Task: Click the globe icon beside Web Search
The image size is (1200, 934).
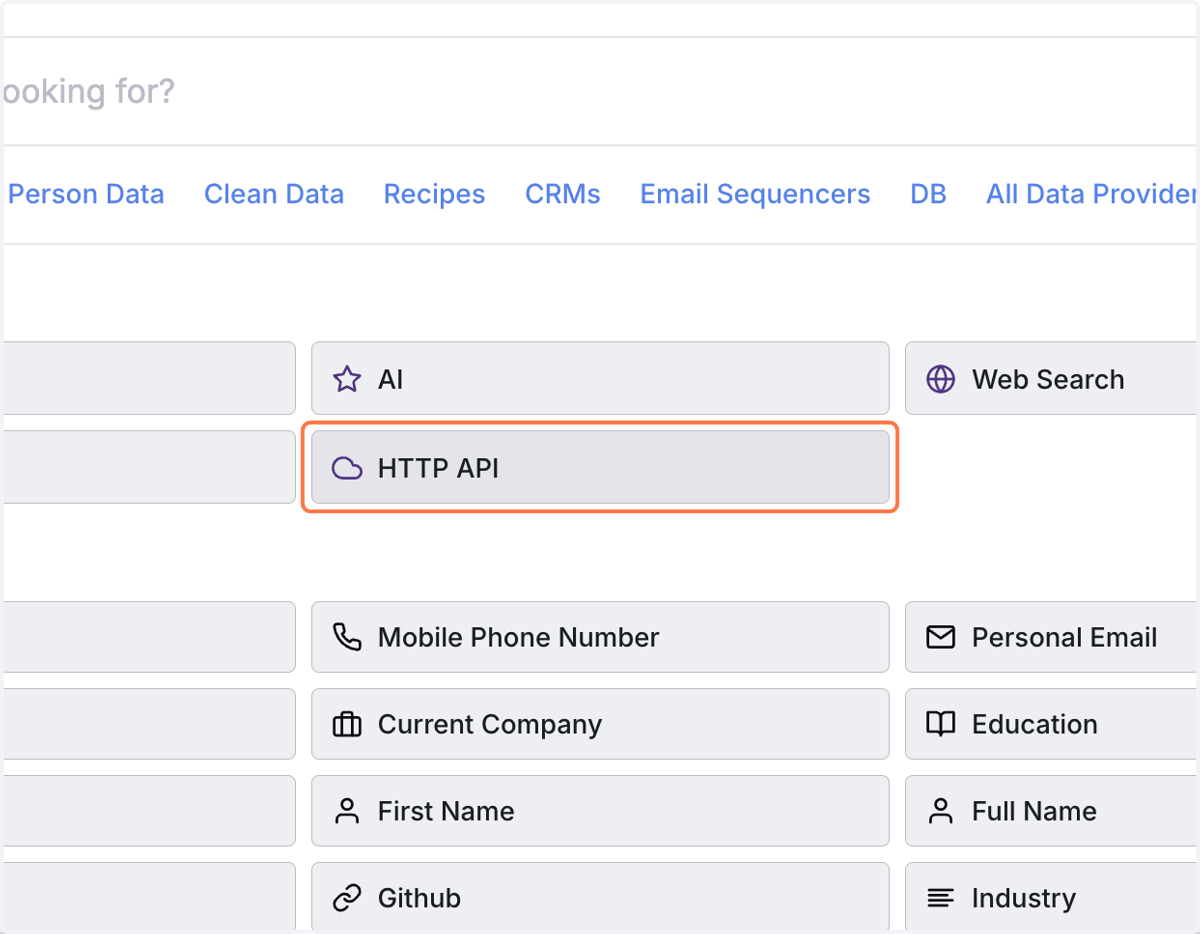Action: tap(940, 379)
